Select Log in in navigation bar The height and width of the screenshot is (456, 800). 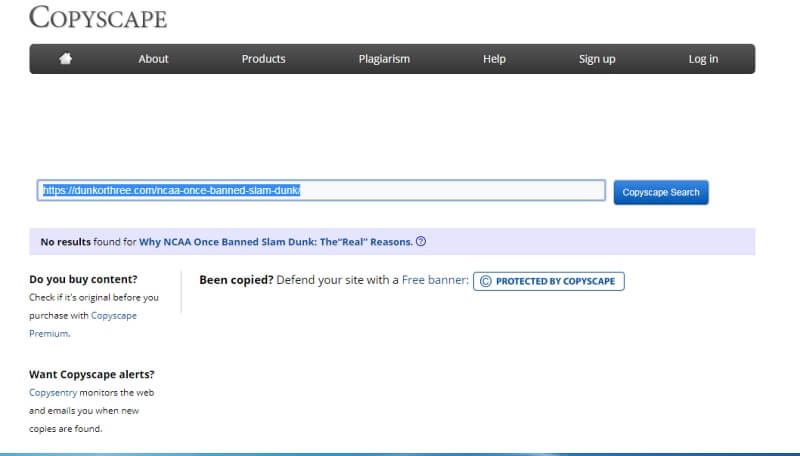coord(703,59)
